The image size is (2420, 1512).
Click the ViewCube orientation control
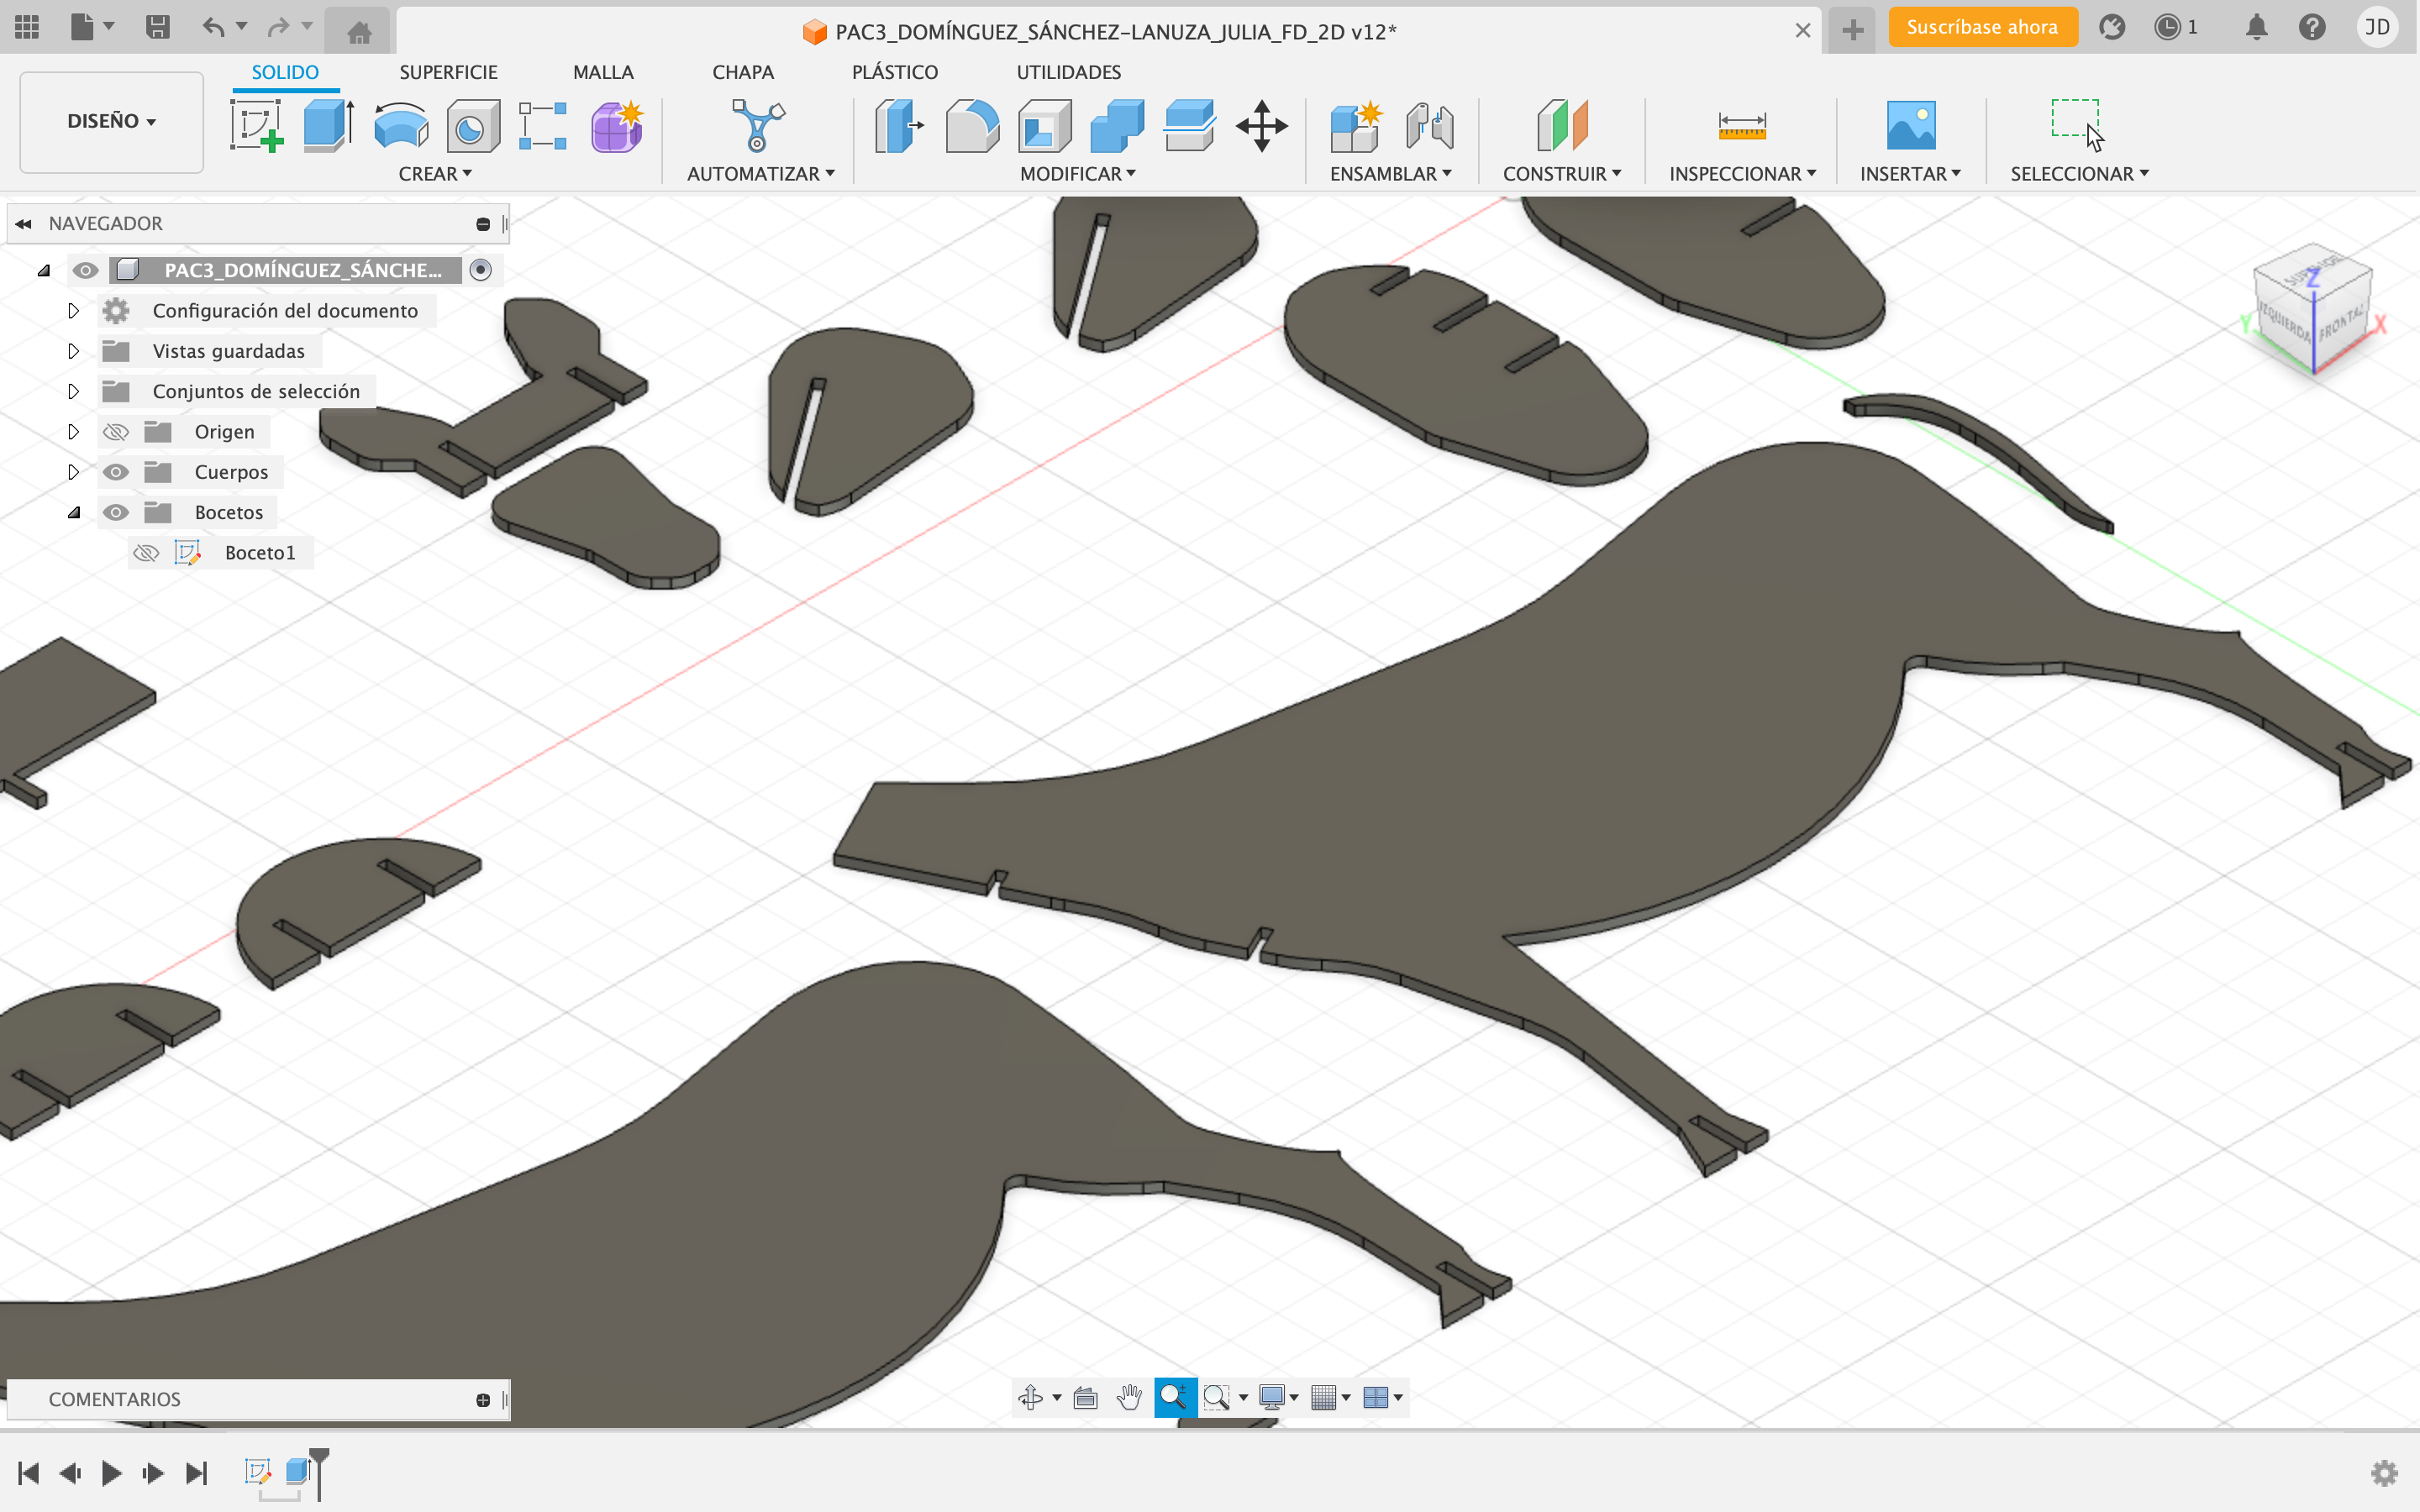coord(2314,310)
